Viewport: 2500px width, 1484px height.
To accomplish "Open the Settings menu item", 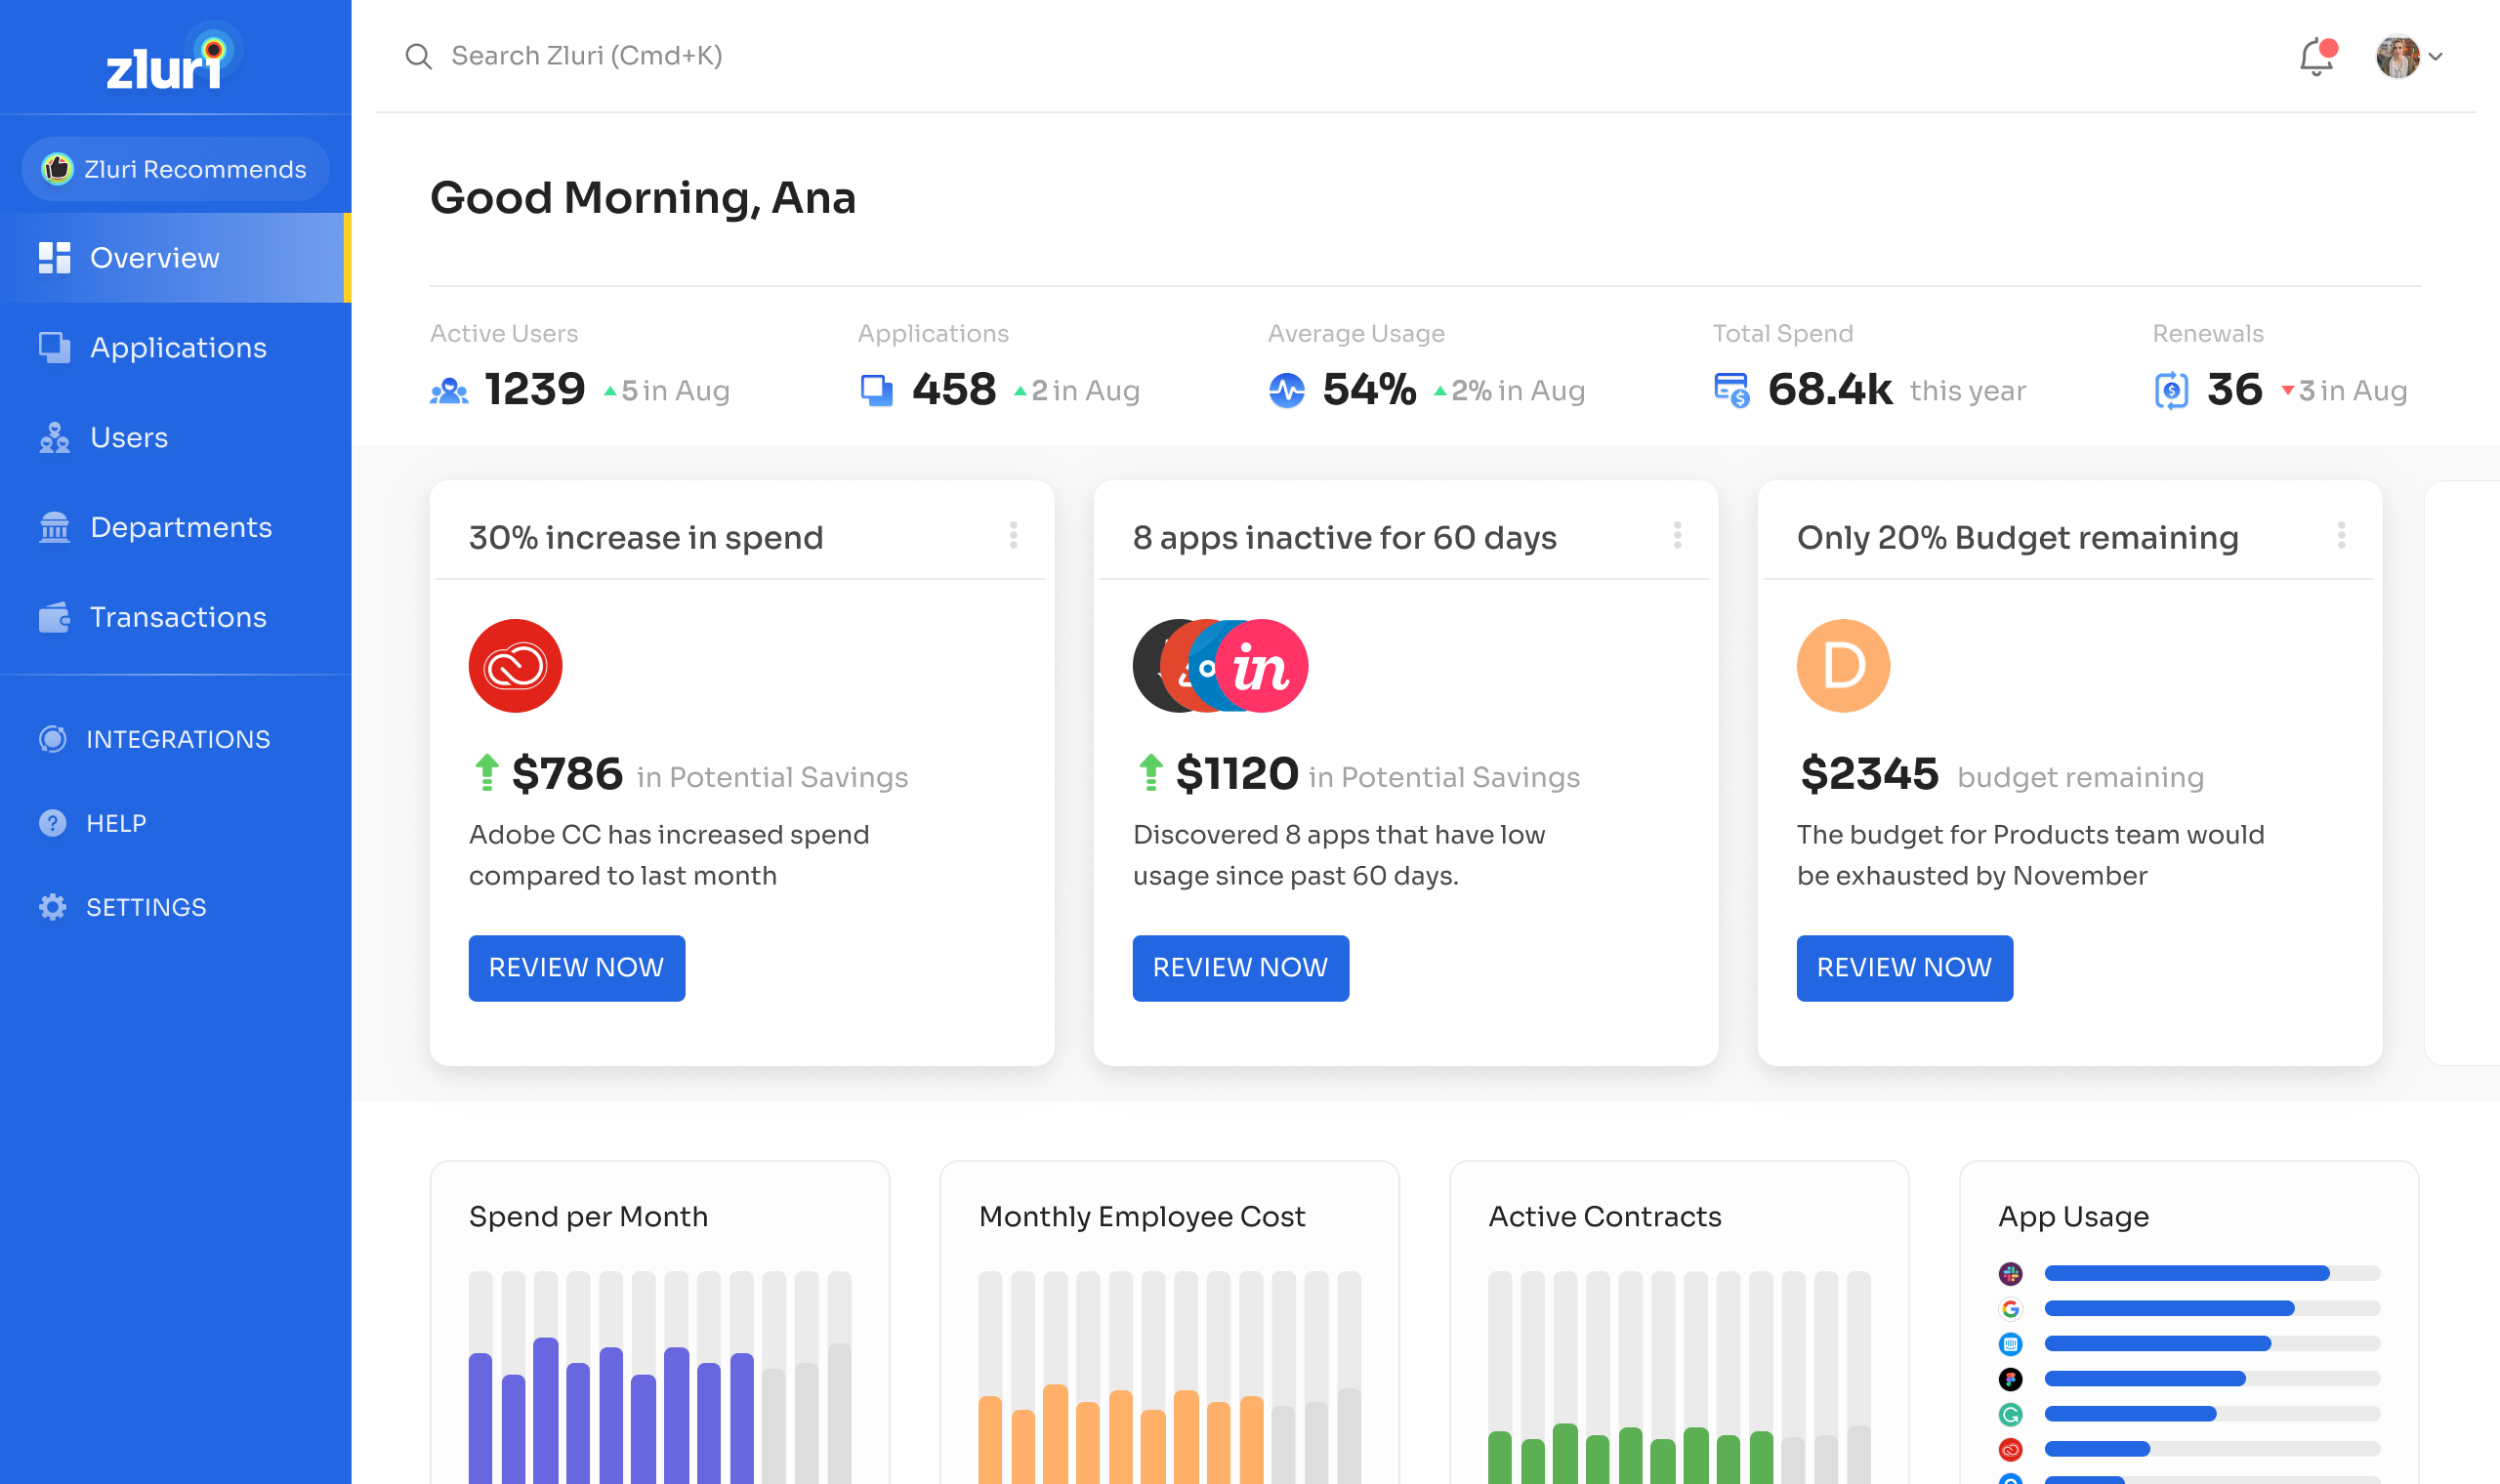I will (148, 906).
